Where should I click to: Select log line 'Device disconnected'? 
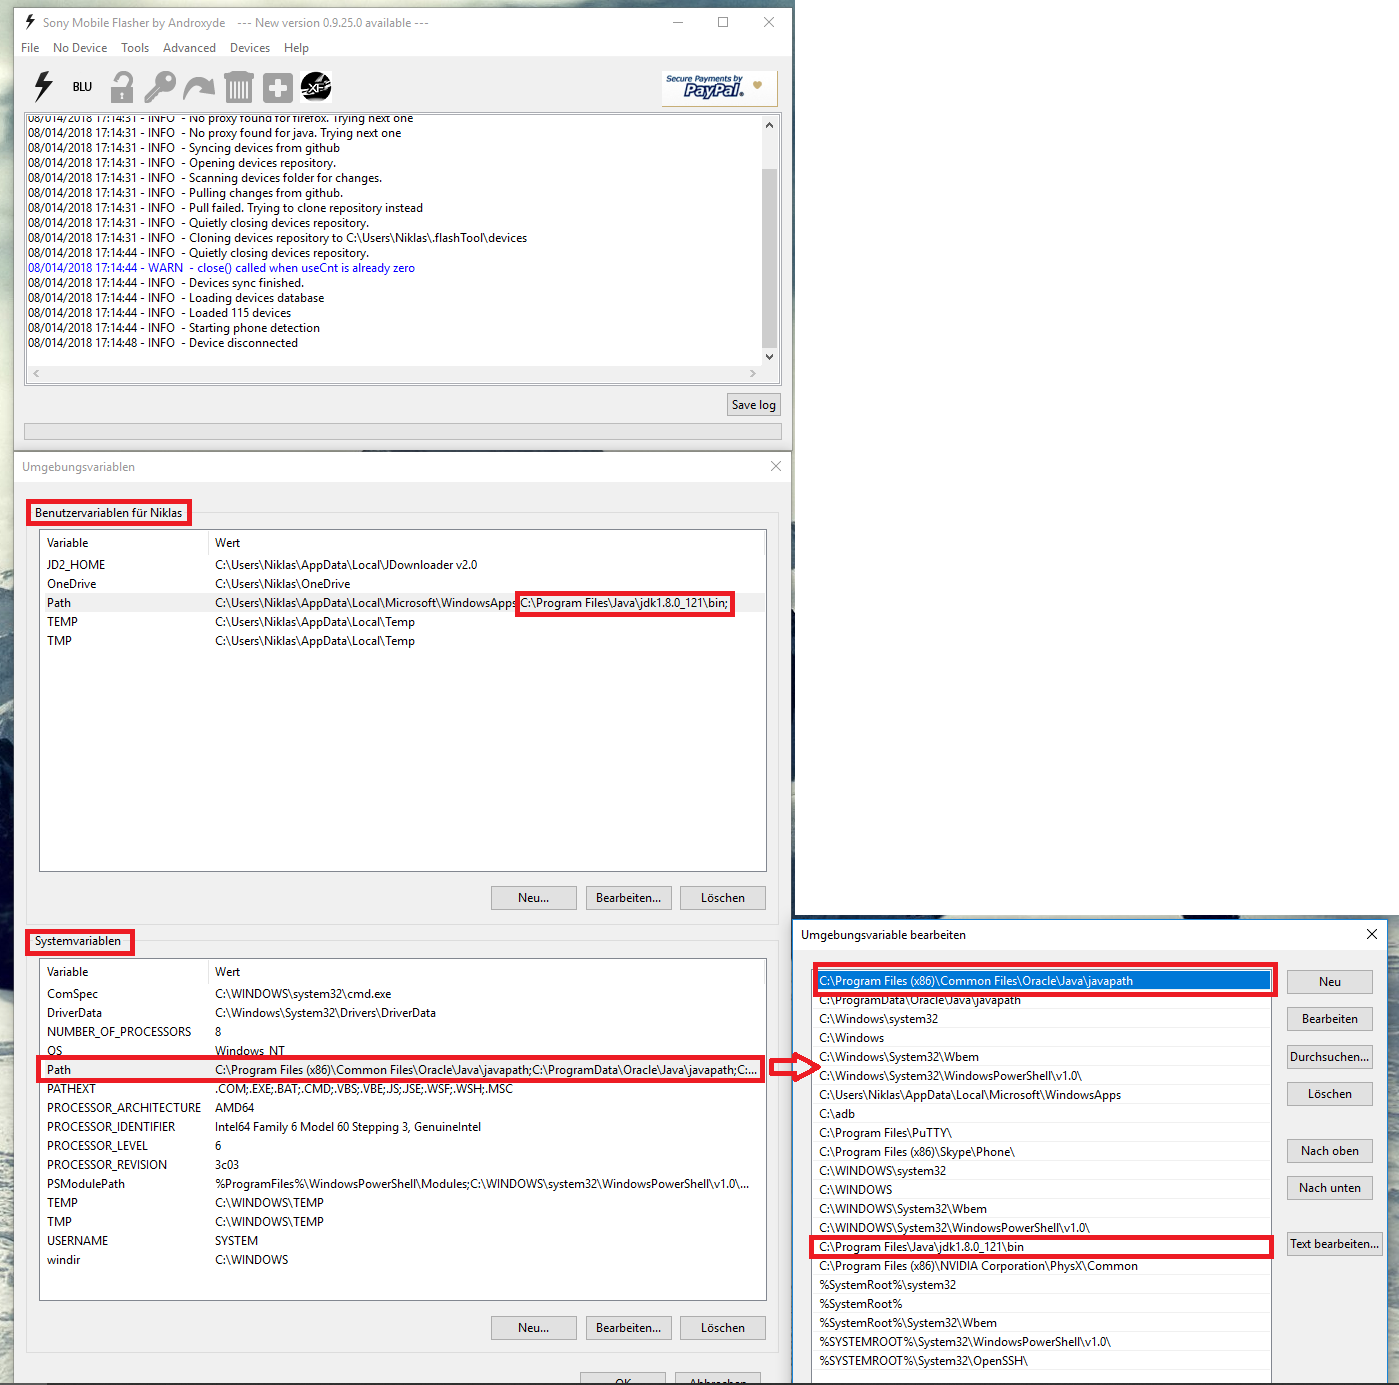(163, 343)
